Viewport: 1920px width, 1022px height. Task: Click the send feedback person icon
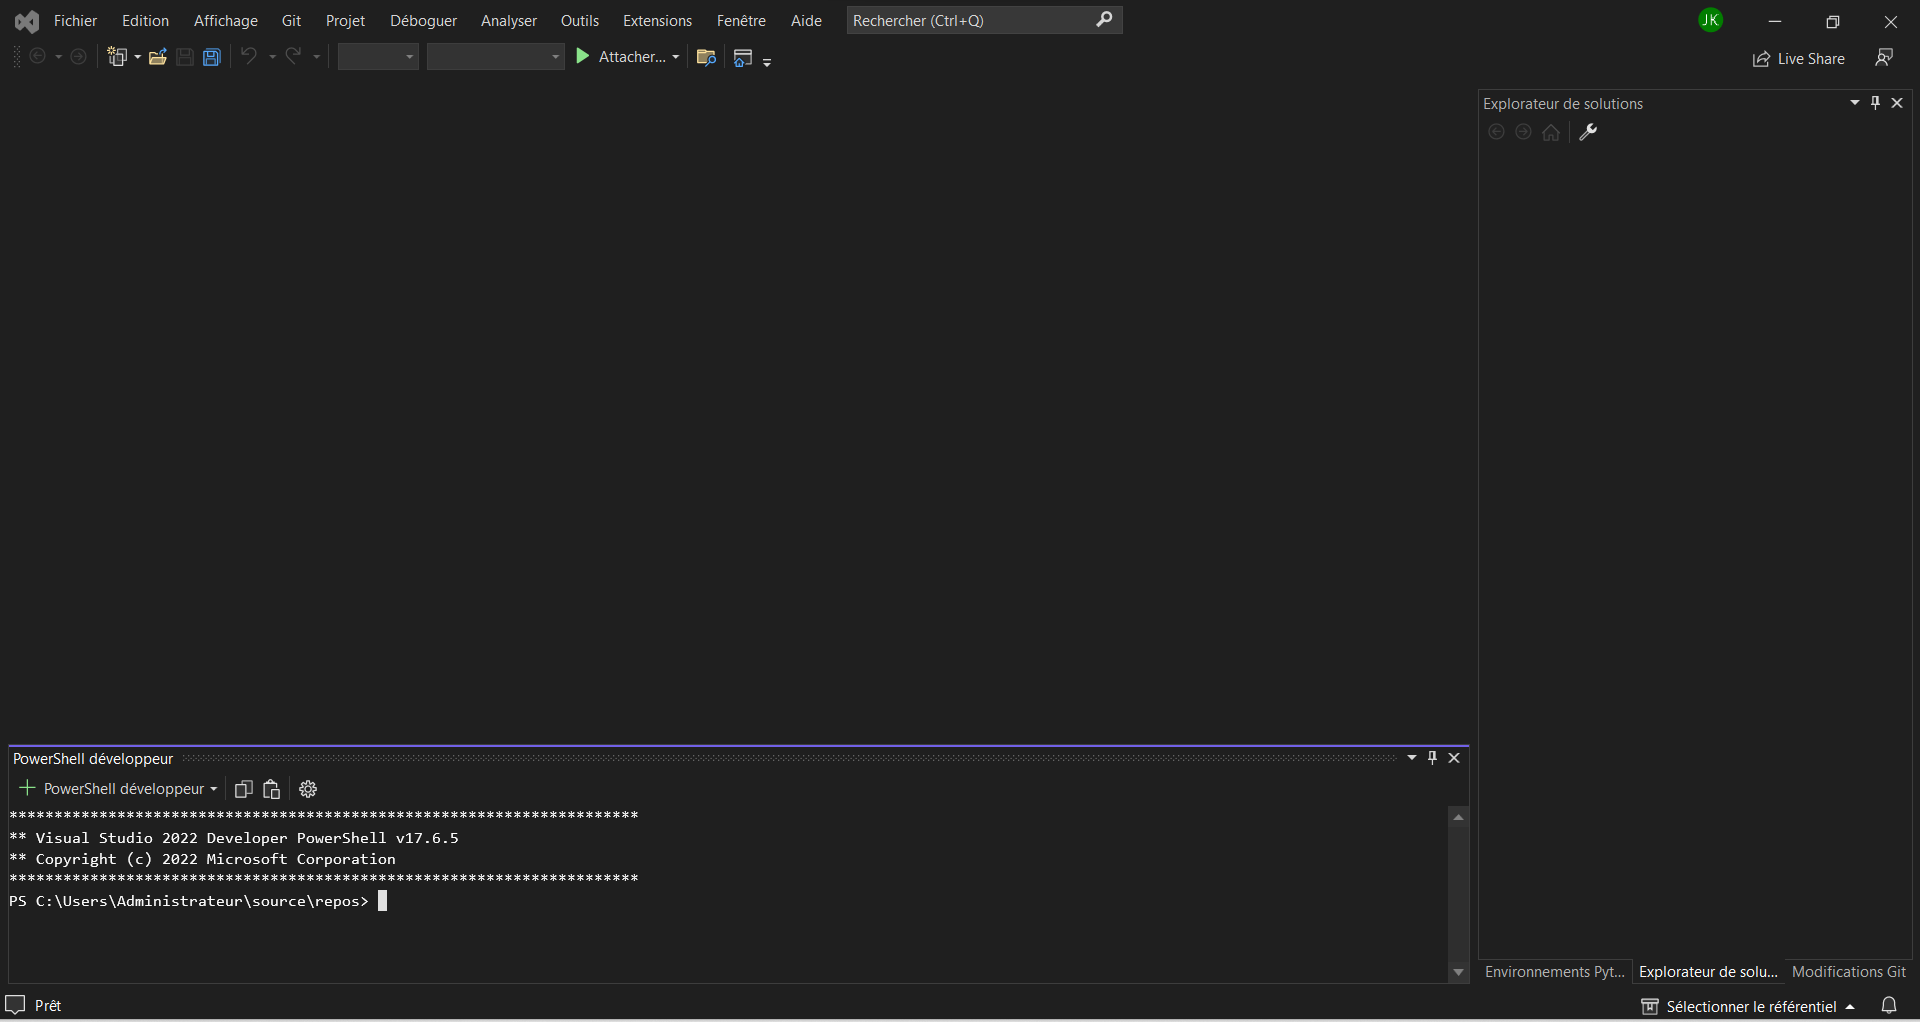[1884, 58]
